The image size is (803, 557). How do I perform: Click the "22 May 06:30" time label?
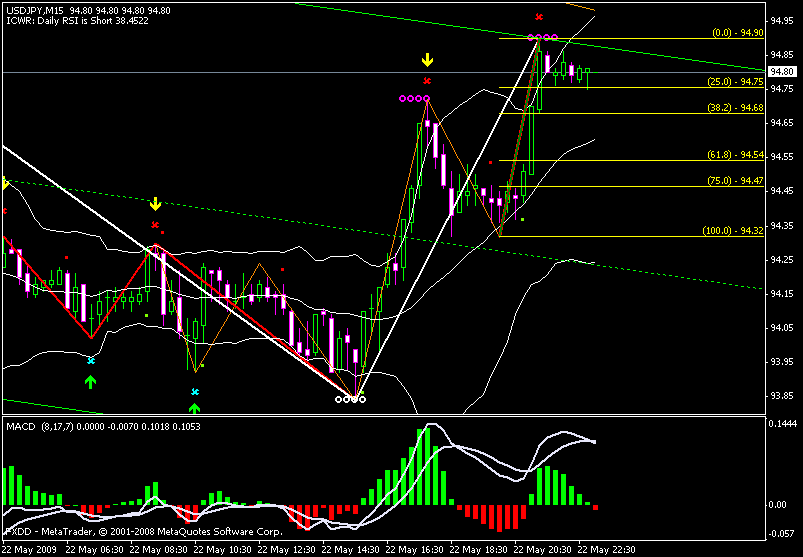94,548
